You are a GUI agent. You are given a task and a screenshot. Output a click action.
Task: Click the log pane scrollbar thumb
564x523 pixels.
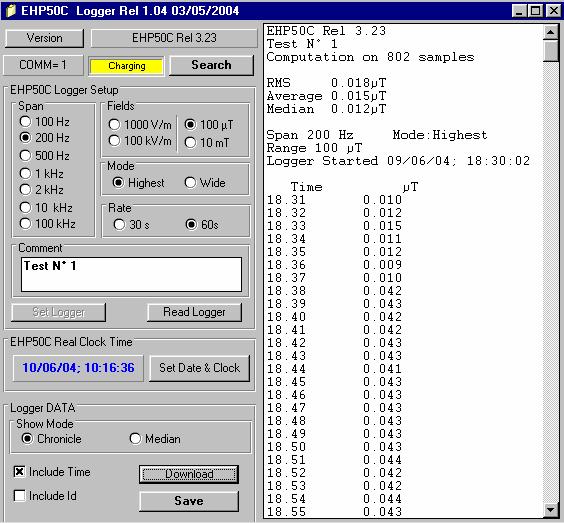(551, 51)
